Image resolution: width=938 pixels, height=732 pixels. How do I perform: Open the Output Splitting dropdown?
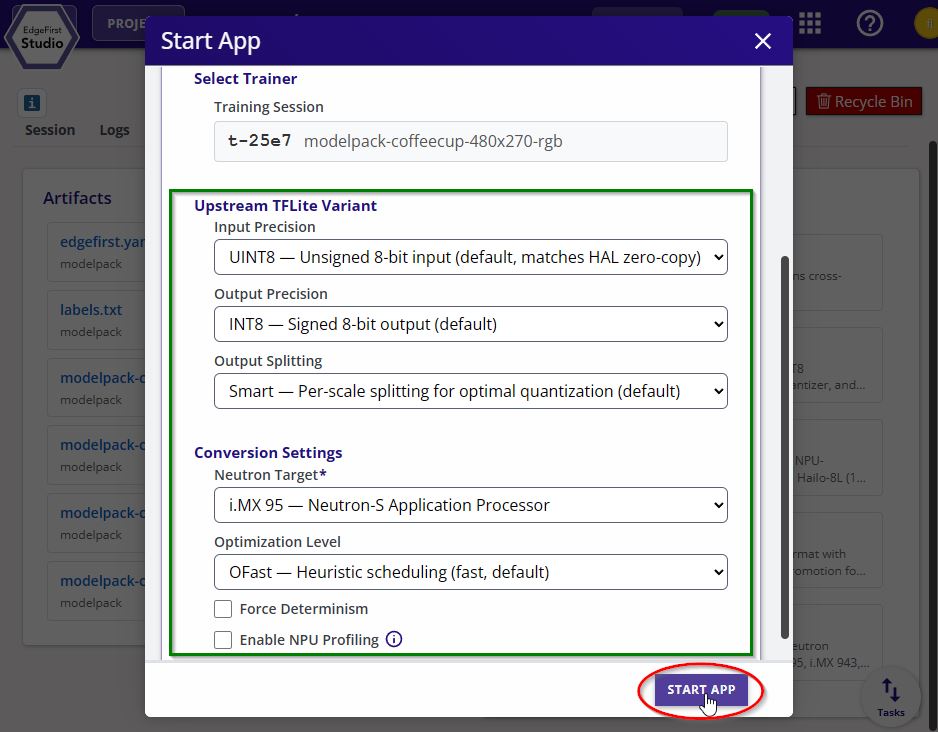471,391
